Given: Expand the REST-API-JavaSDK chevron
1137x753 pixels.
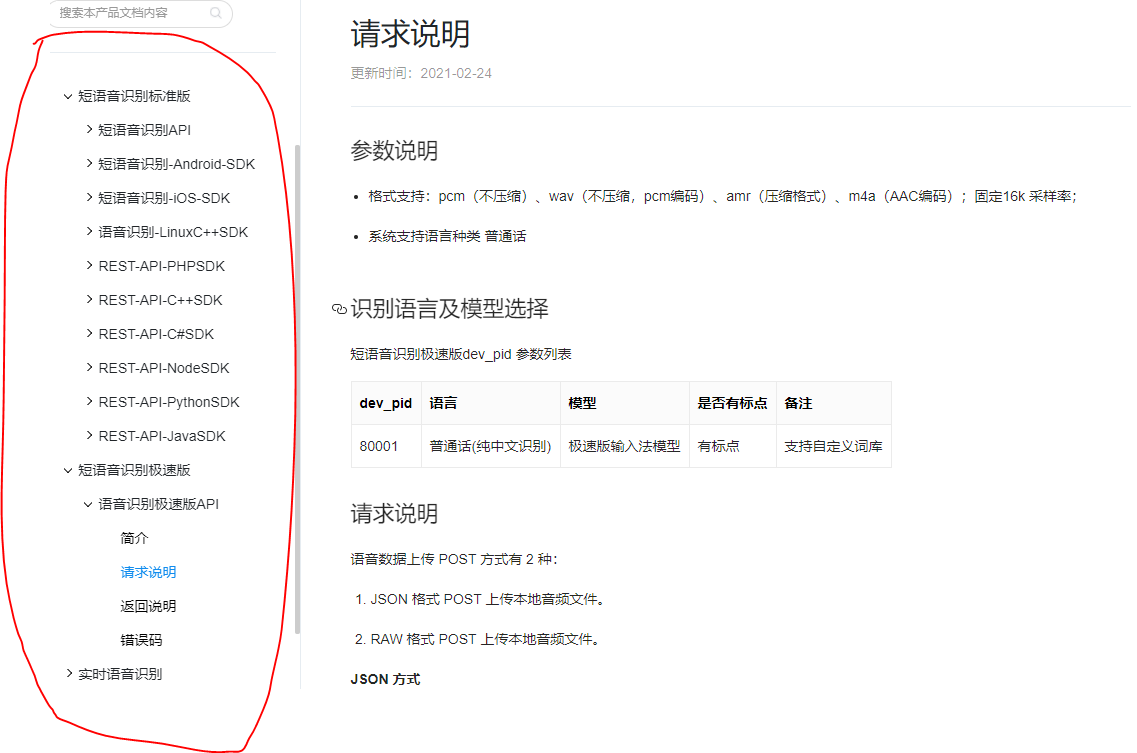Looking at the screenshot, I should 89,435.
